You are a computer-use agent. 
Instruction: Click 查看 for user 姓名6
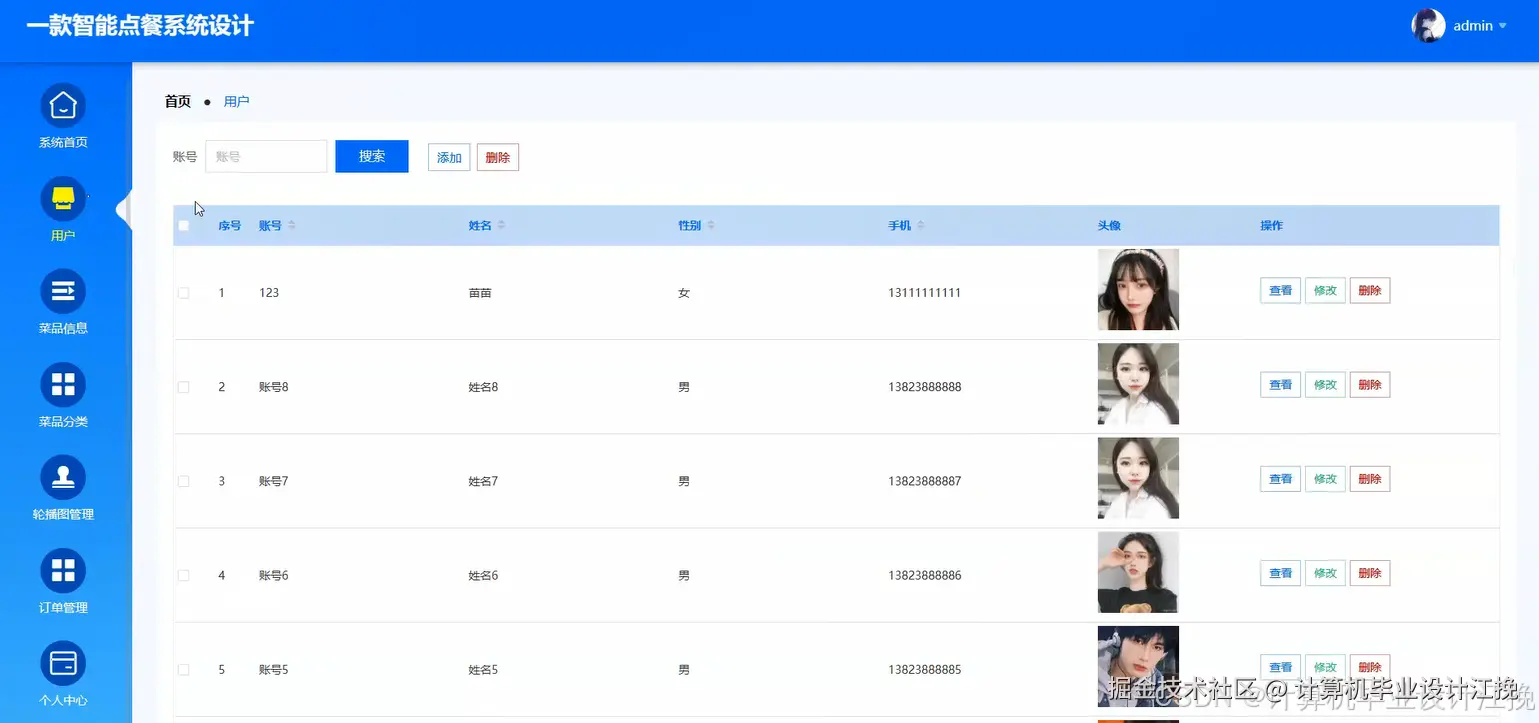[x=1280, y=573]
